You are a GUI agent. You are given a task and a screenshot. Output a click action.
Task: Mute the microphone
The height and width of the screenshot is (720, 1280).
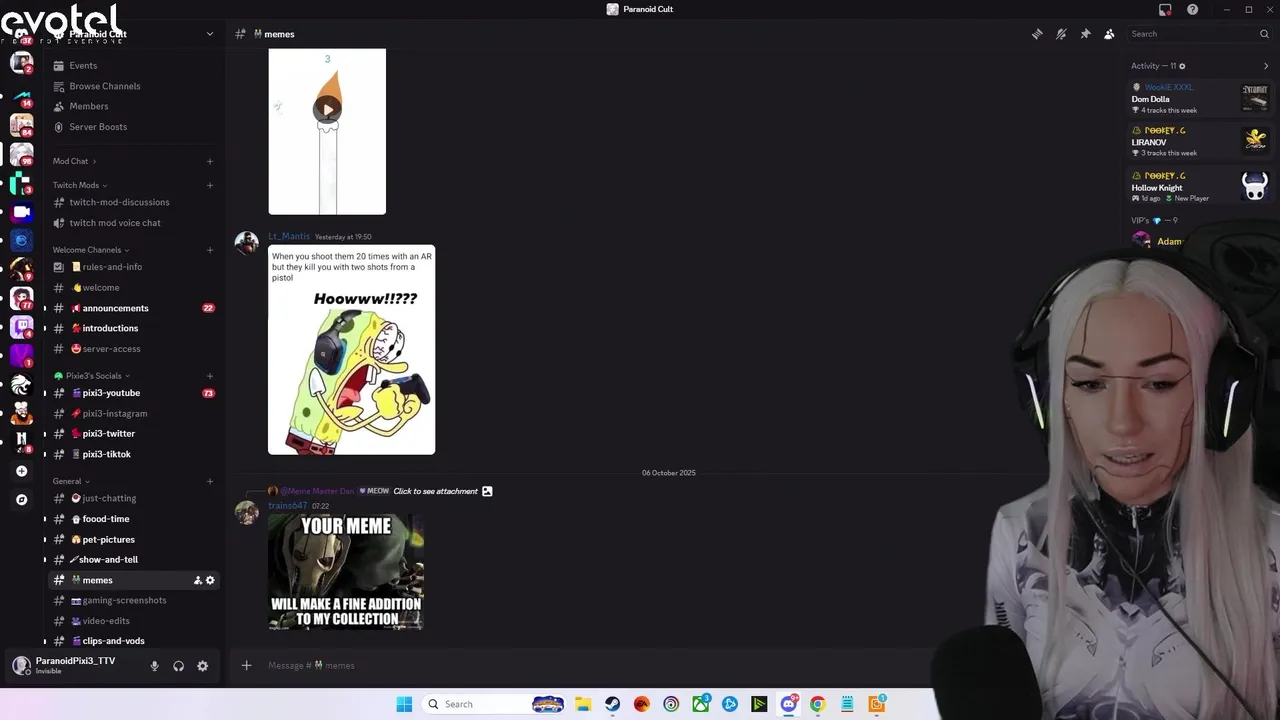(154, 666)
